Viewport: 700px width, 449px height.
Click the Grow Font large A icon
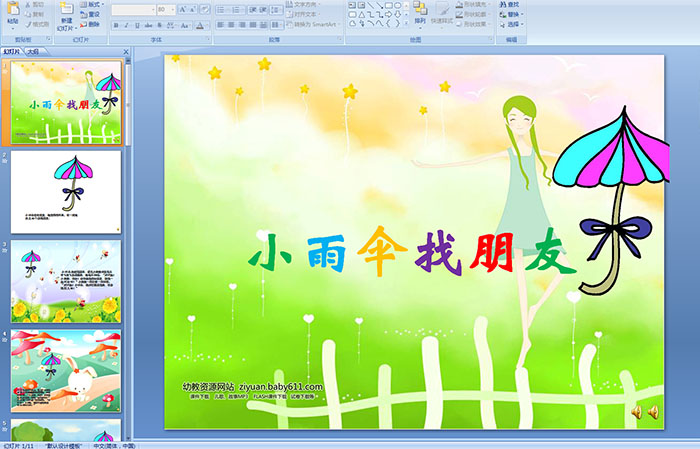(x=183, y=9)
